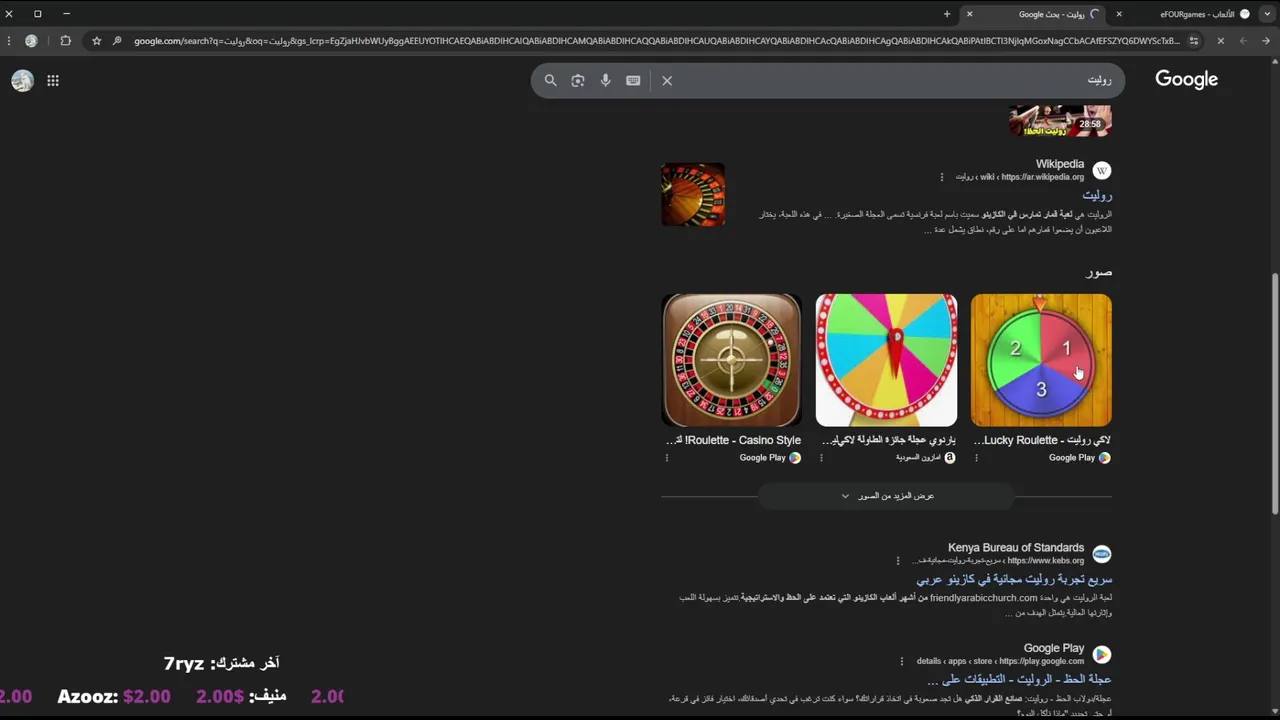
Task: Stop loading the current page
Action: coord(1220,41)
